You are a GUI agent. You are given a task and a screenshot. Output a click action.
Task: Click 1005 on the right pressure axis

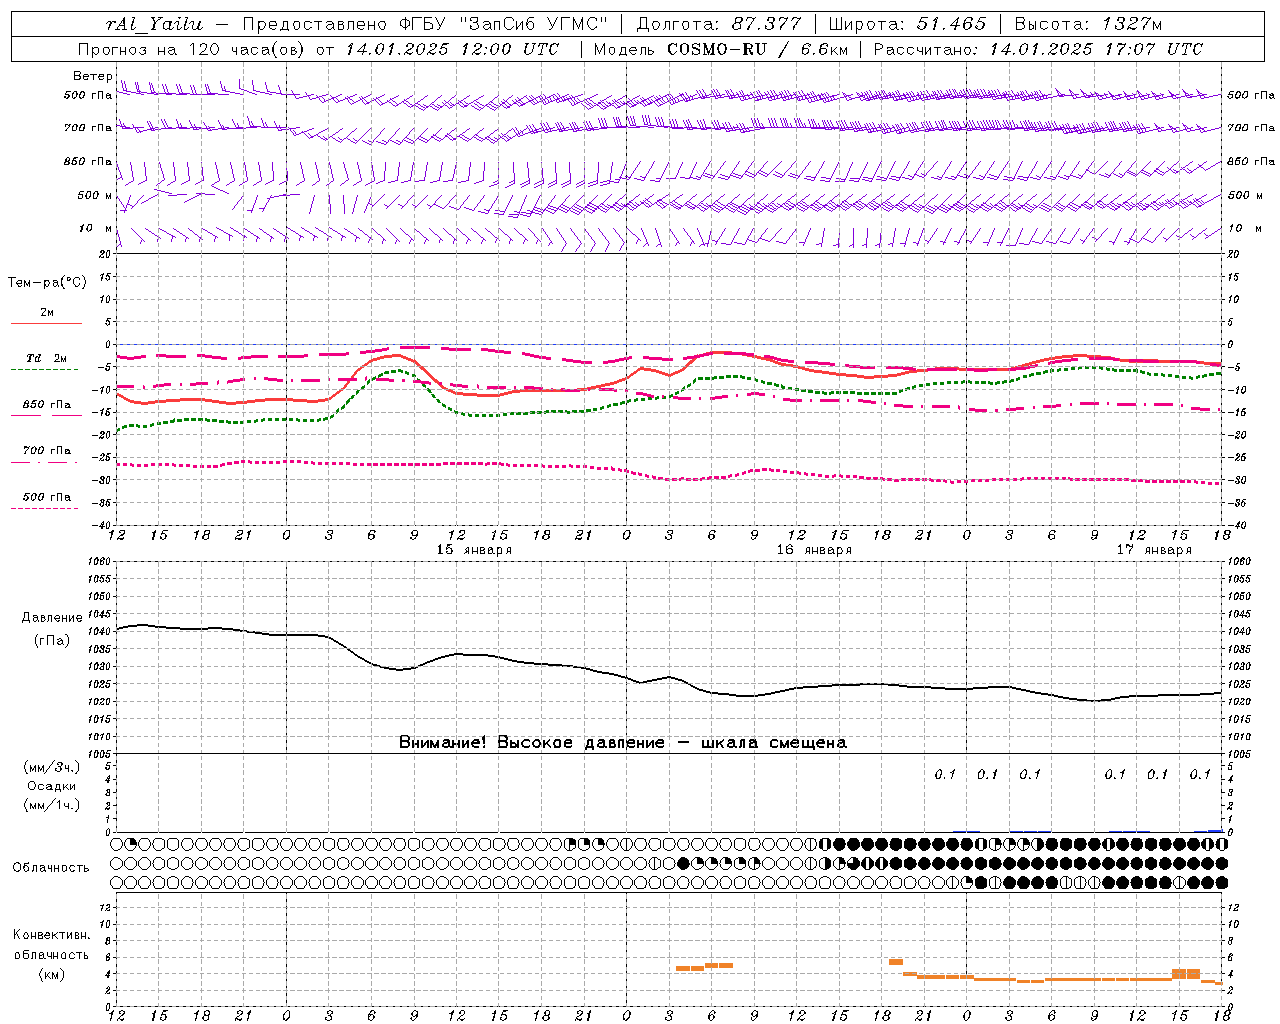[1238, 754]
